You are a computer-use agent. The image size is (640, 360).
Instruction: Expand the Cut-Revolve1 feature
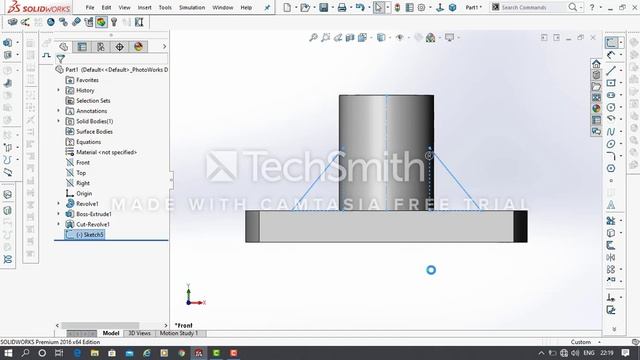pos(58,224)
